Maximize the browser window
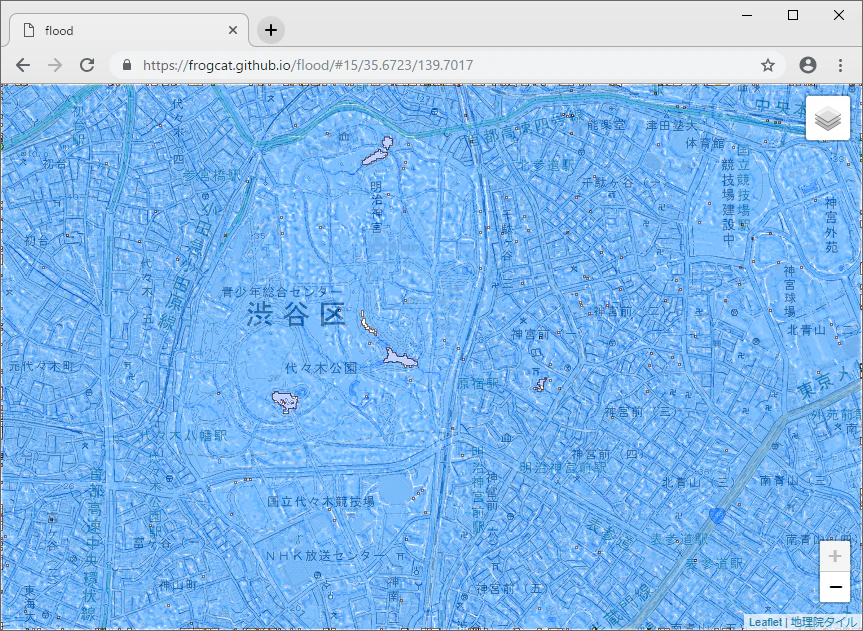Image resolution: width=863 pixels, height=631 pixels. 793,15
